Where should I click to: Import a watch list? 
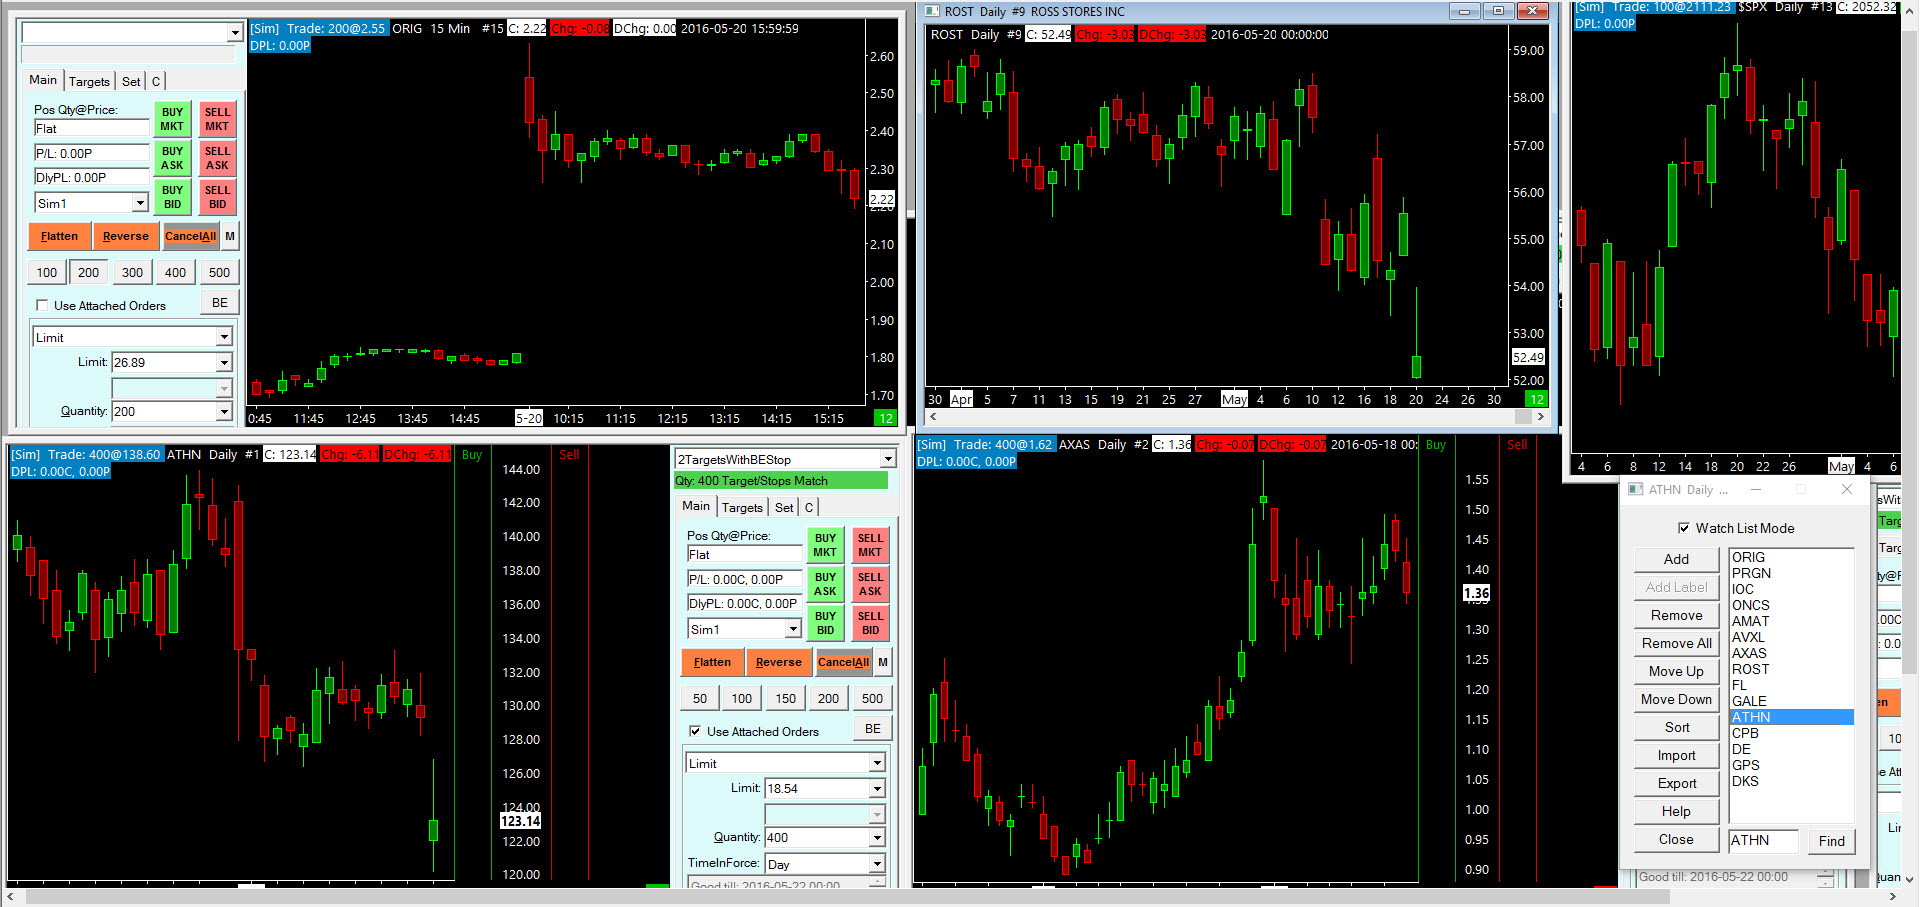point(1676,755)
